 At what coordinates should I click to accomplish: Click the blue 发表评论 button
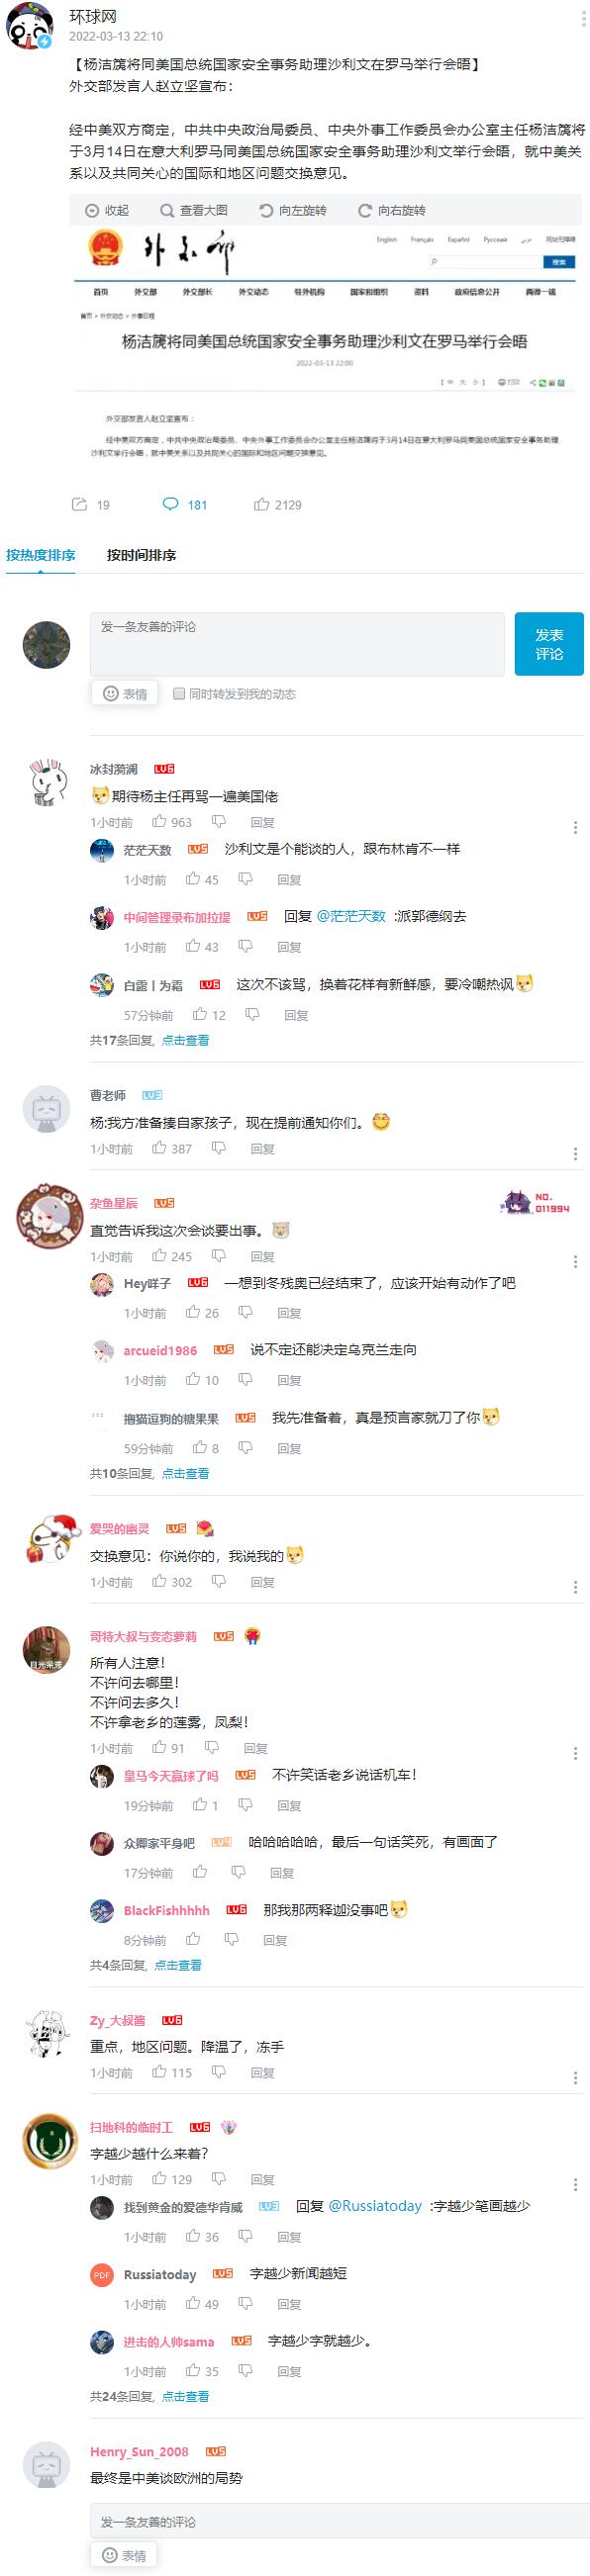tap(549, 644)
